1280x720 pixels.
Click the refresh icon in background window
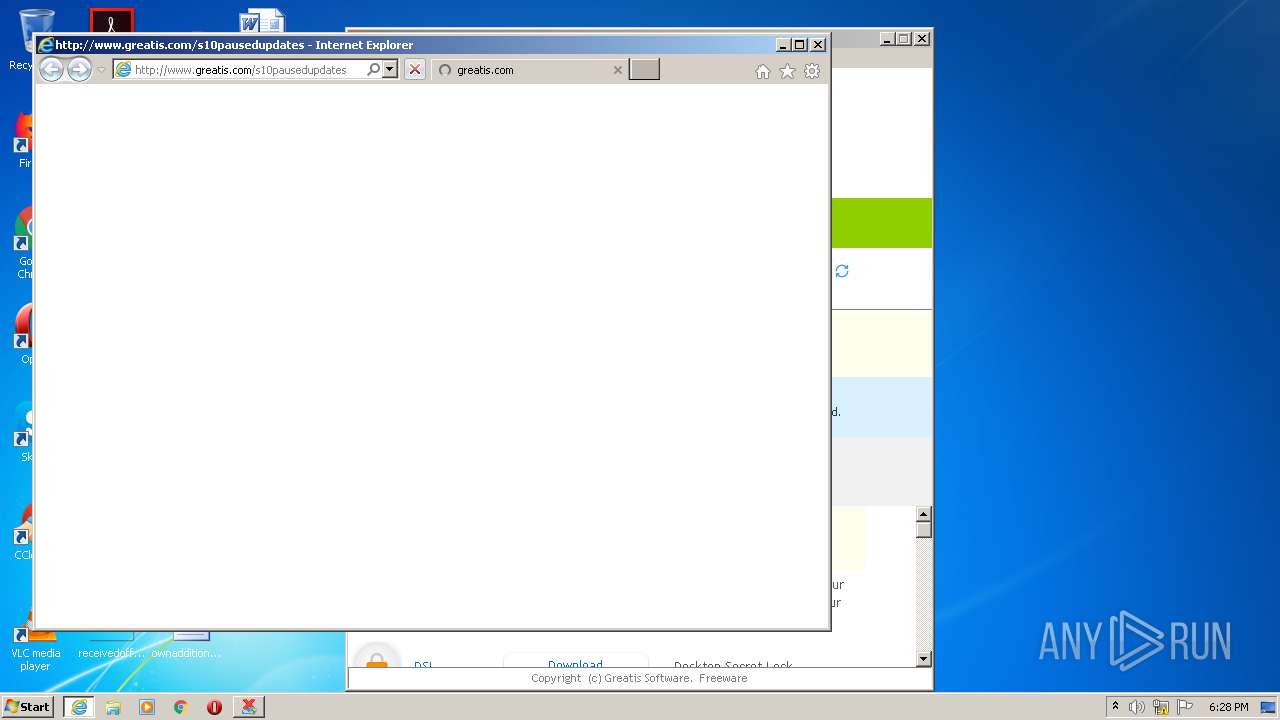pos(842,271)
